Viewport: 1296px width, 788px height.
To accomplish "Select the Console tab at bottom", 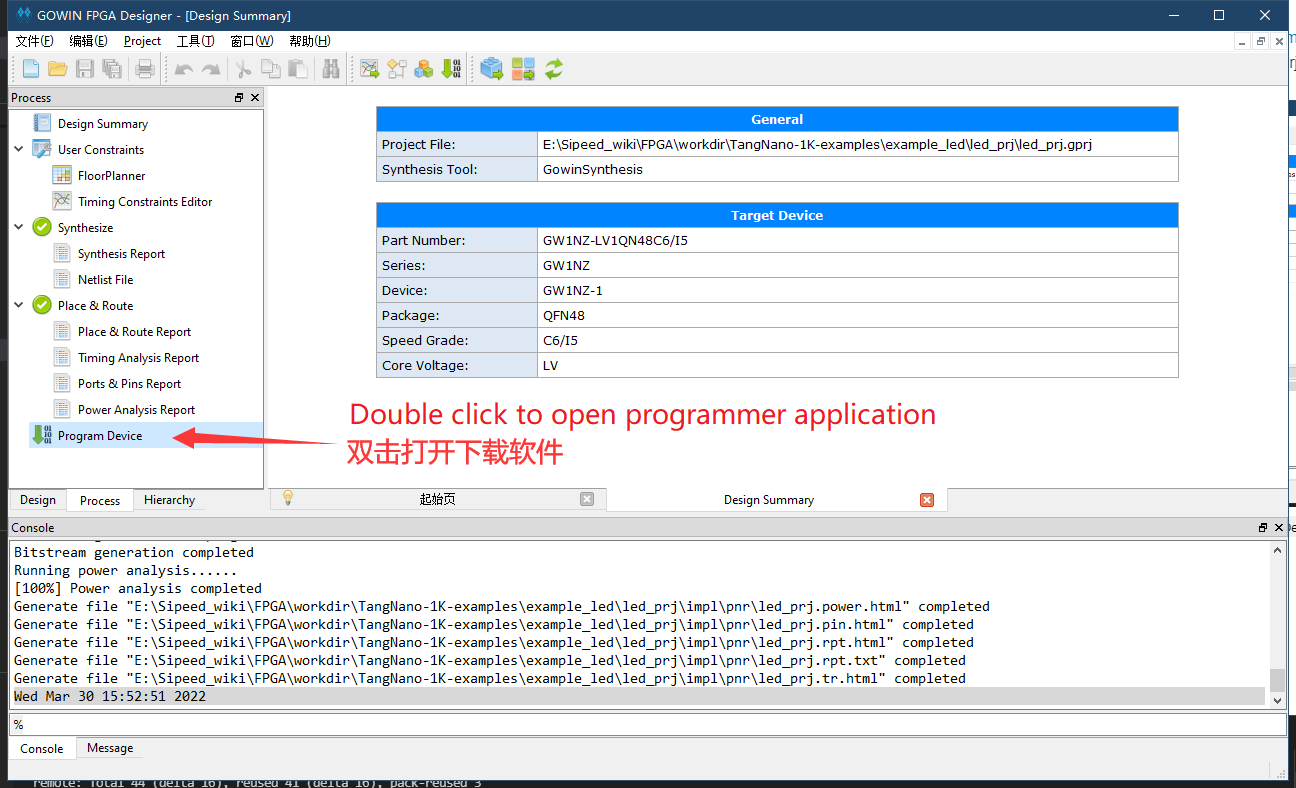I will click(x=42, y=748).
